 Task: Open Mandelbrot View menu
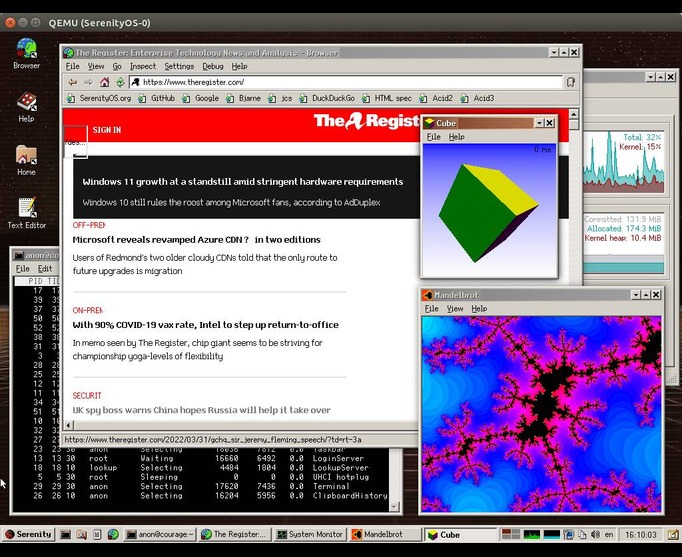455,309
